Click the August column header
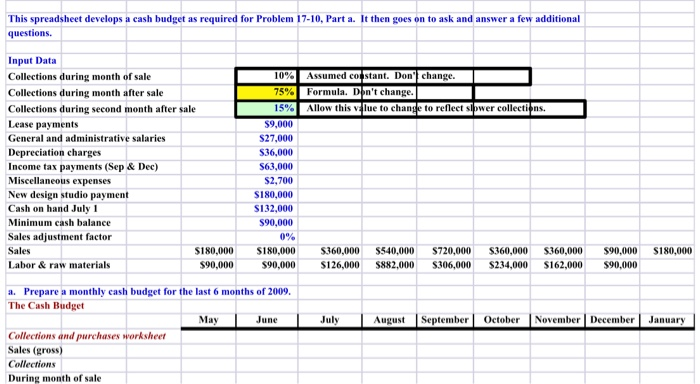The width and height of the screenshot is (700, 384). pyautogui.click(x=389, y=320)
